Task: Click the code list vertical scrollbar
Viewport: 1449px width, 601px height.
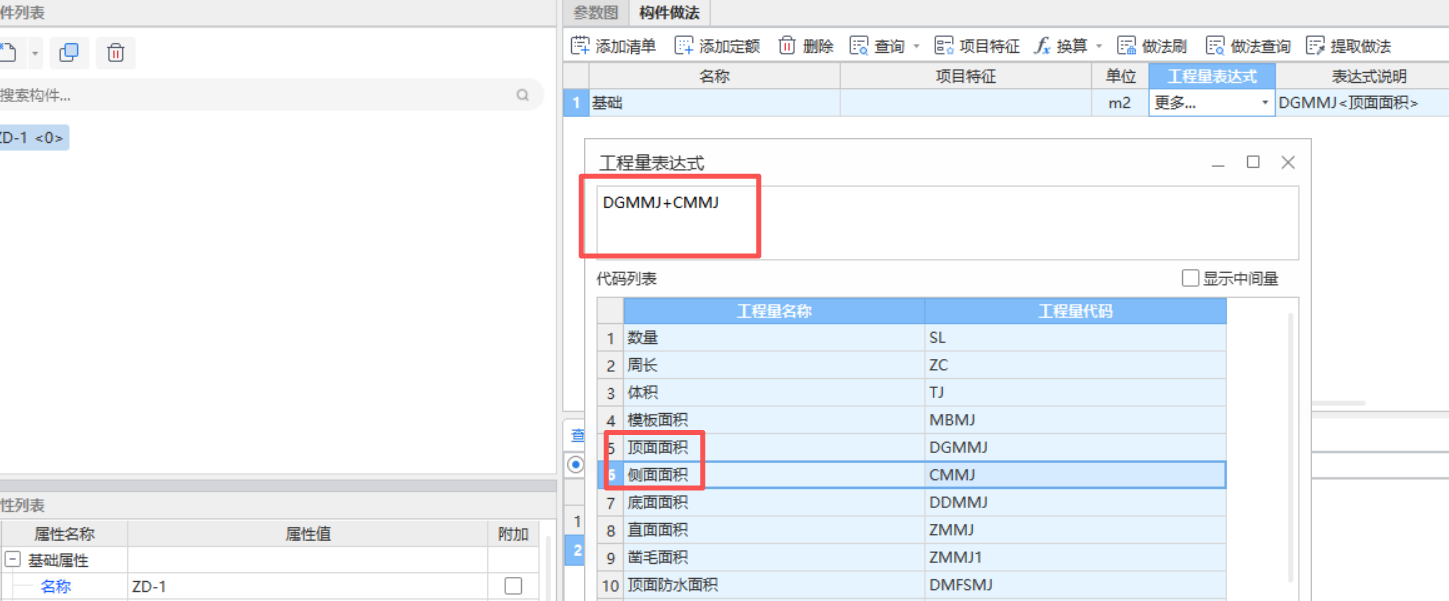Action: (x=1290, y=448)
